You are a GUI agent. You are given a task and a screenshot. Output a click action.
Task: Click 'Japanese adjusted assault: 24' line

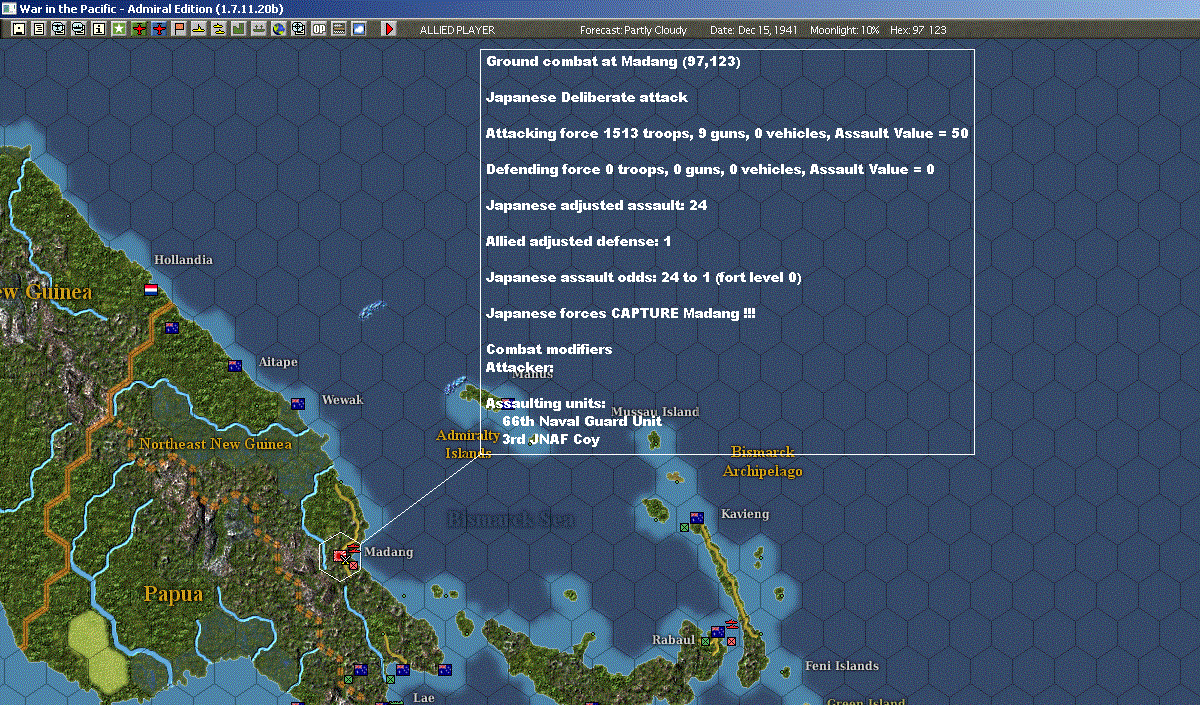597,206
